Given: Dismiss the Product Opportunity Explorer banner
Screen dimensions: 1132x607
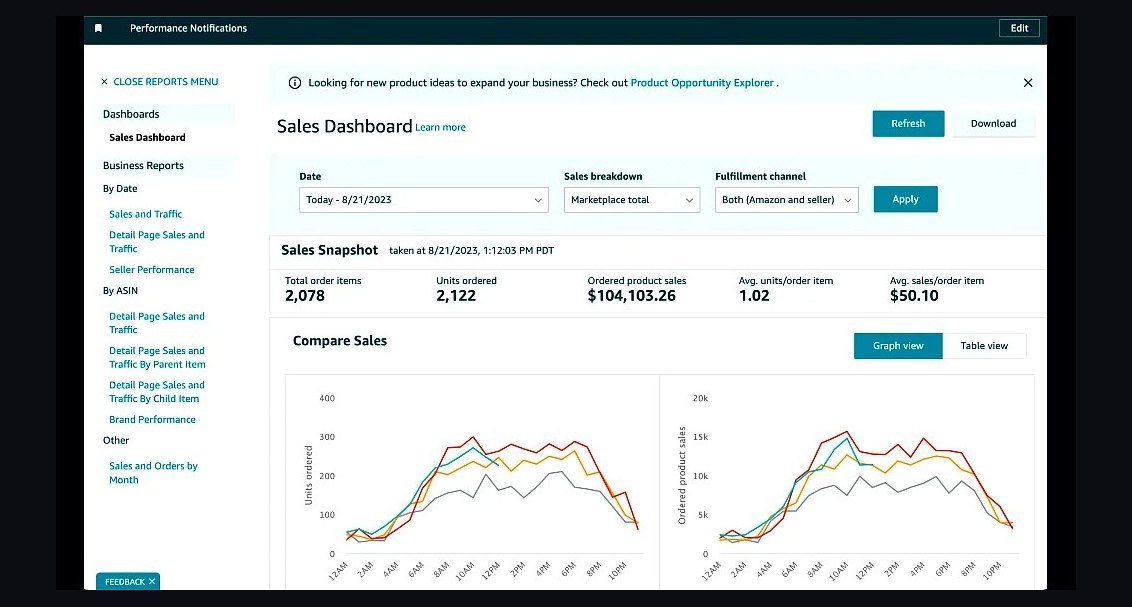Looking at the screenshot, I should coord(1028,83).
